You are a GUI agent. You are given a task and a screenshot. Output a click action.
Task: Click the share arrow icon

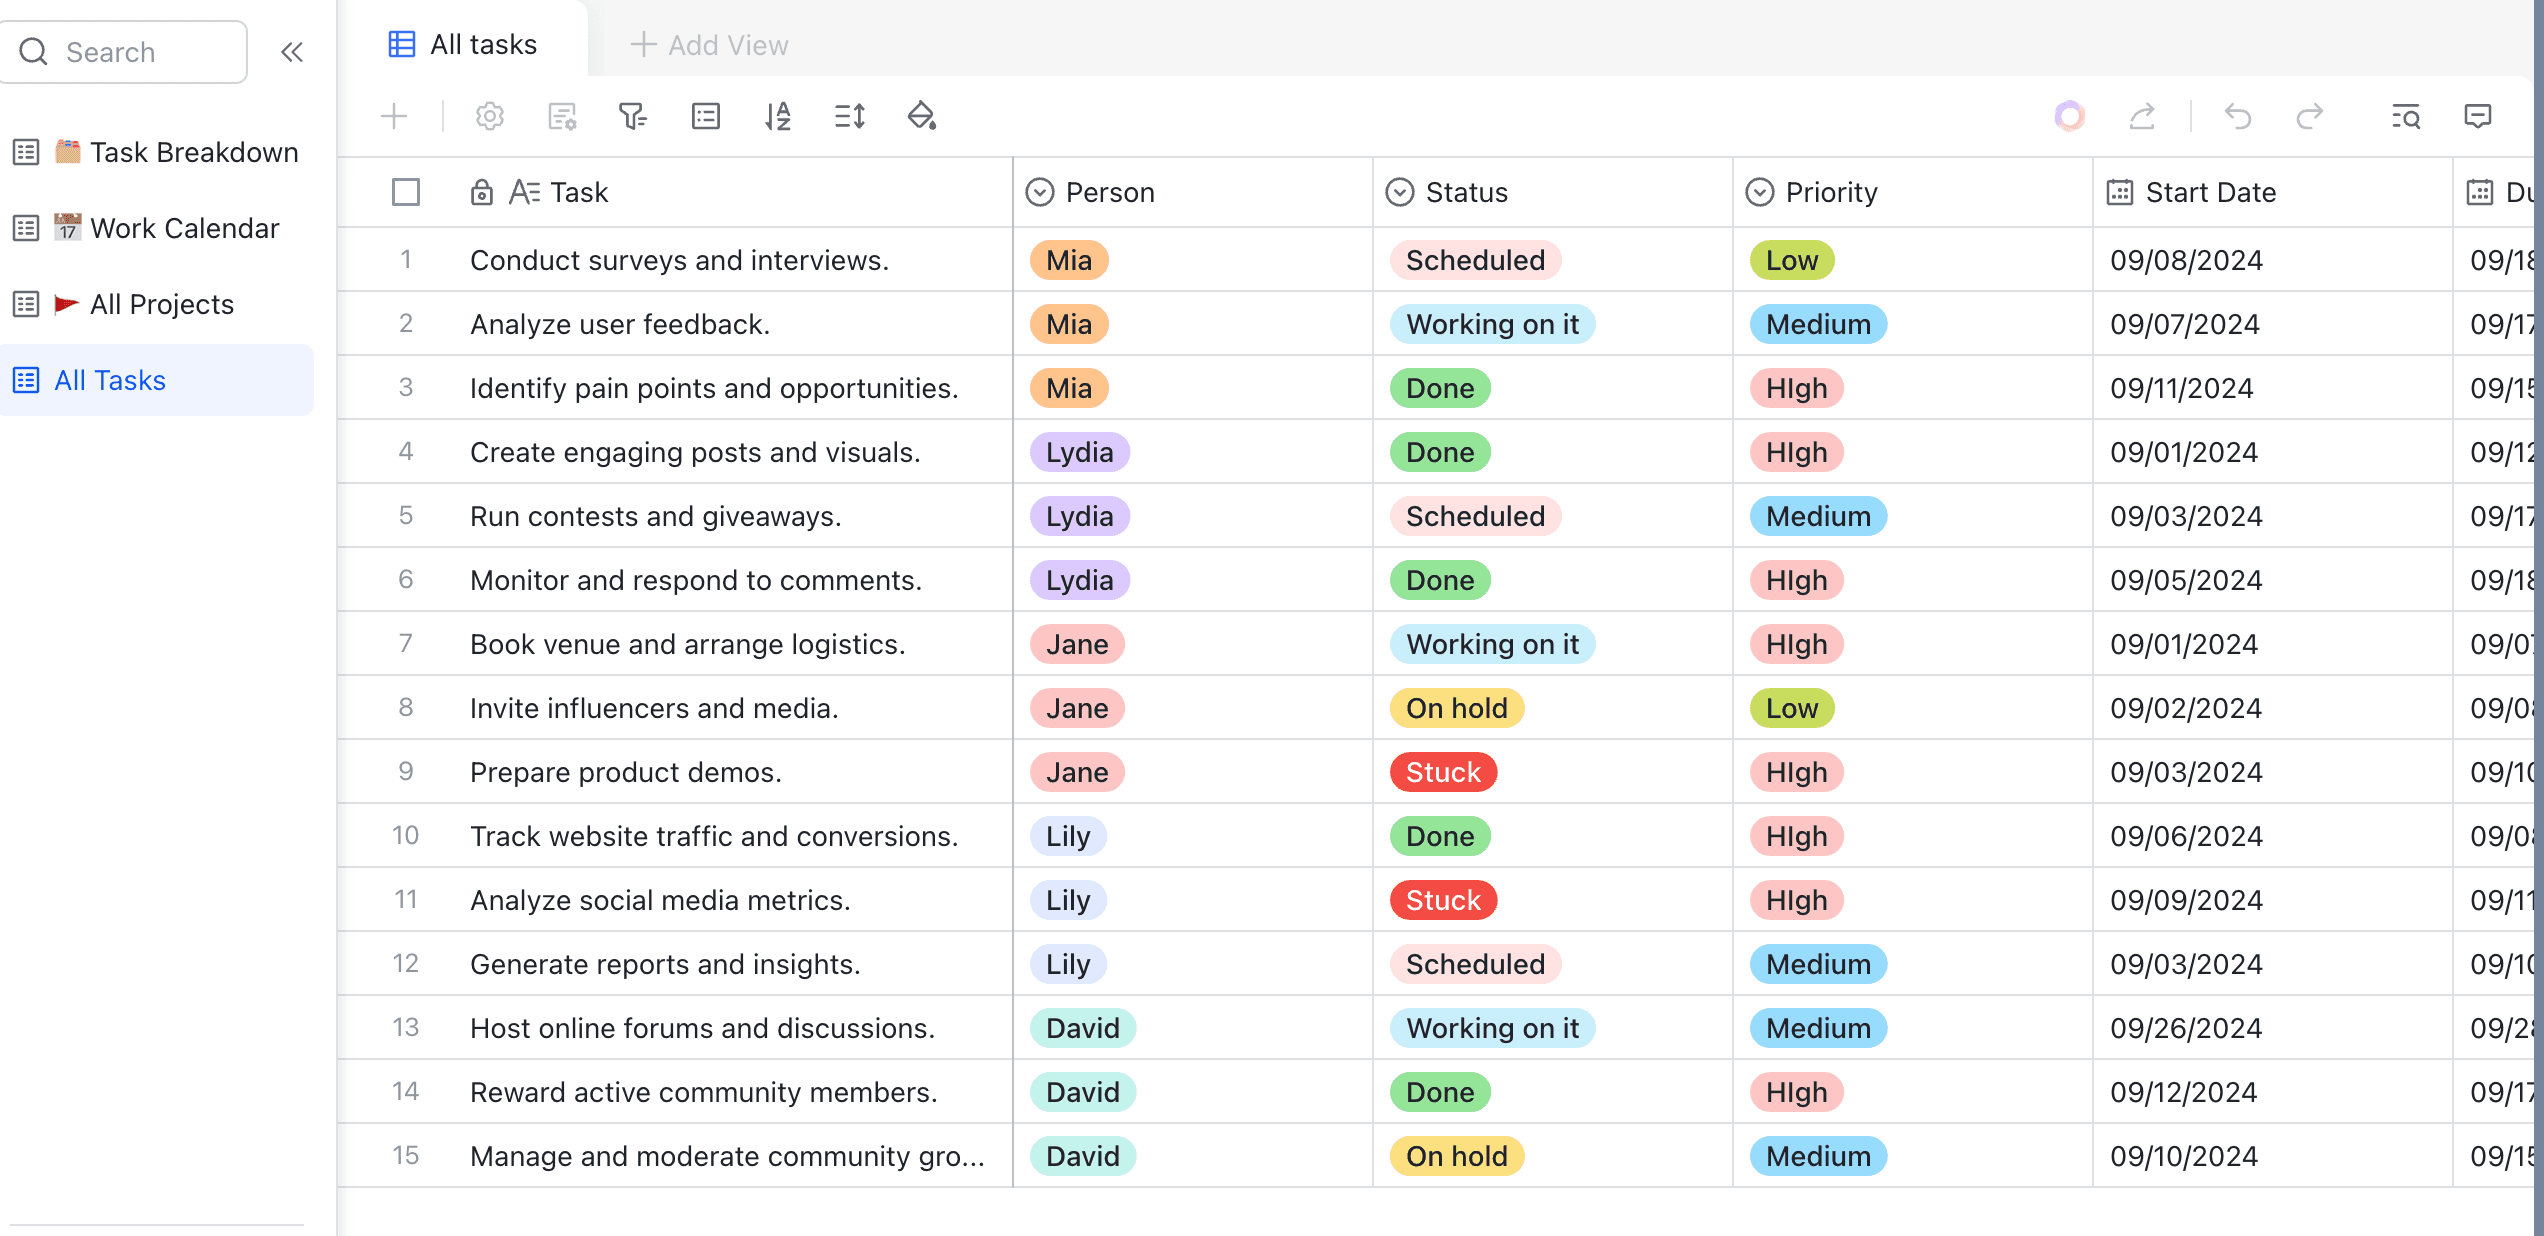click(2141, 117)
